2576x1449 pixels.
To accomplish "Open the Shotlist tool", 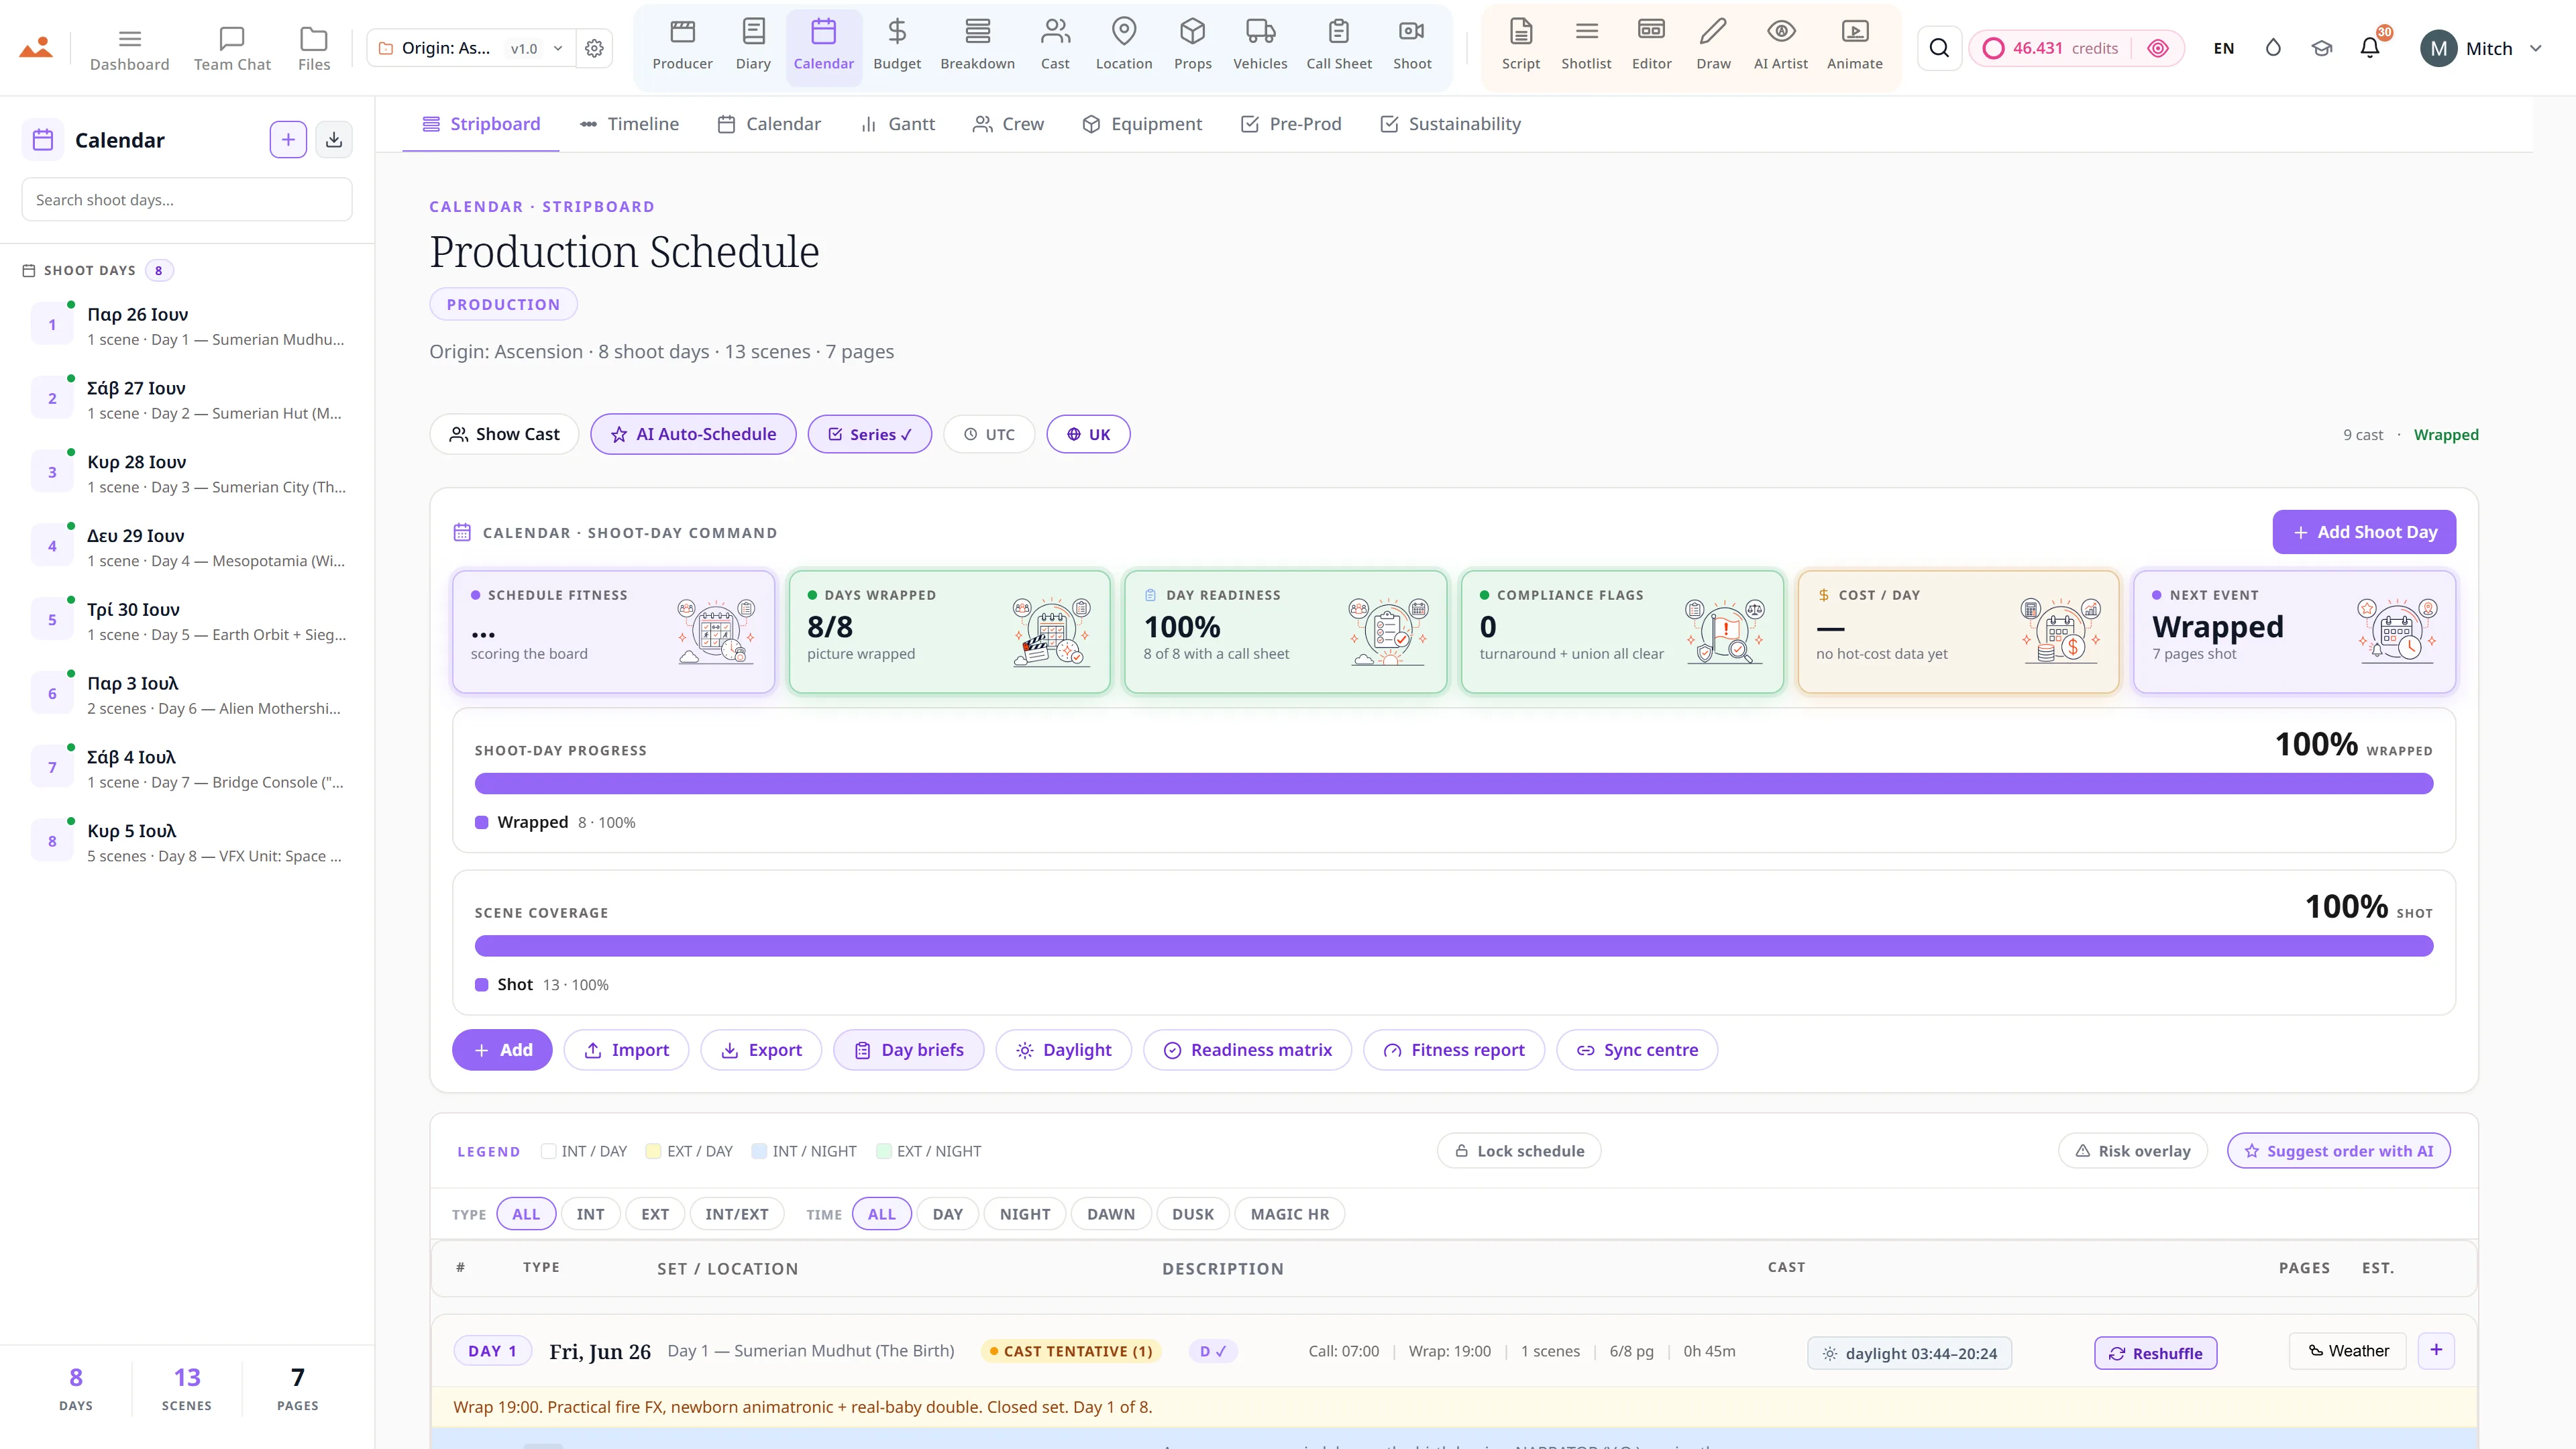I will (x=1586, y=46).
